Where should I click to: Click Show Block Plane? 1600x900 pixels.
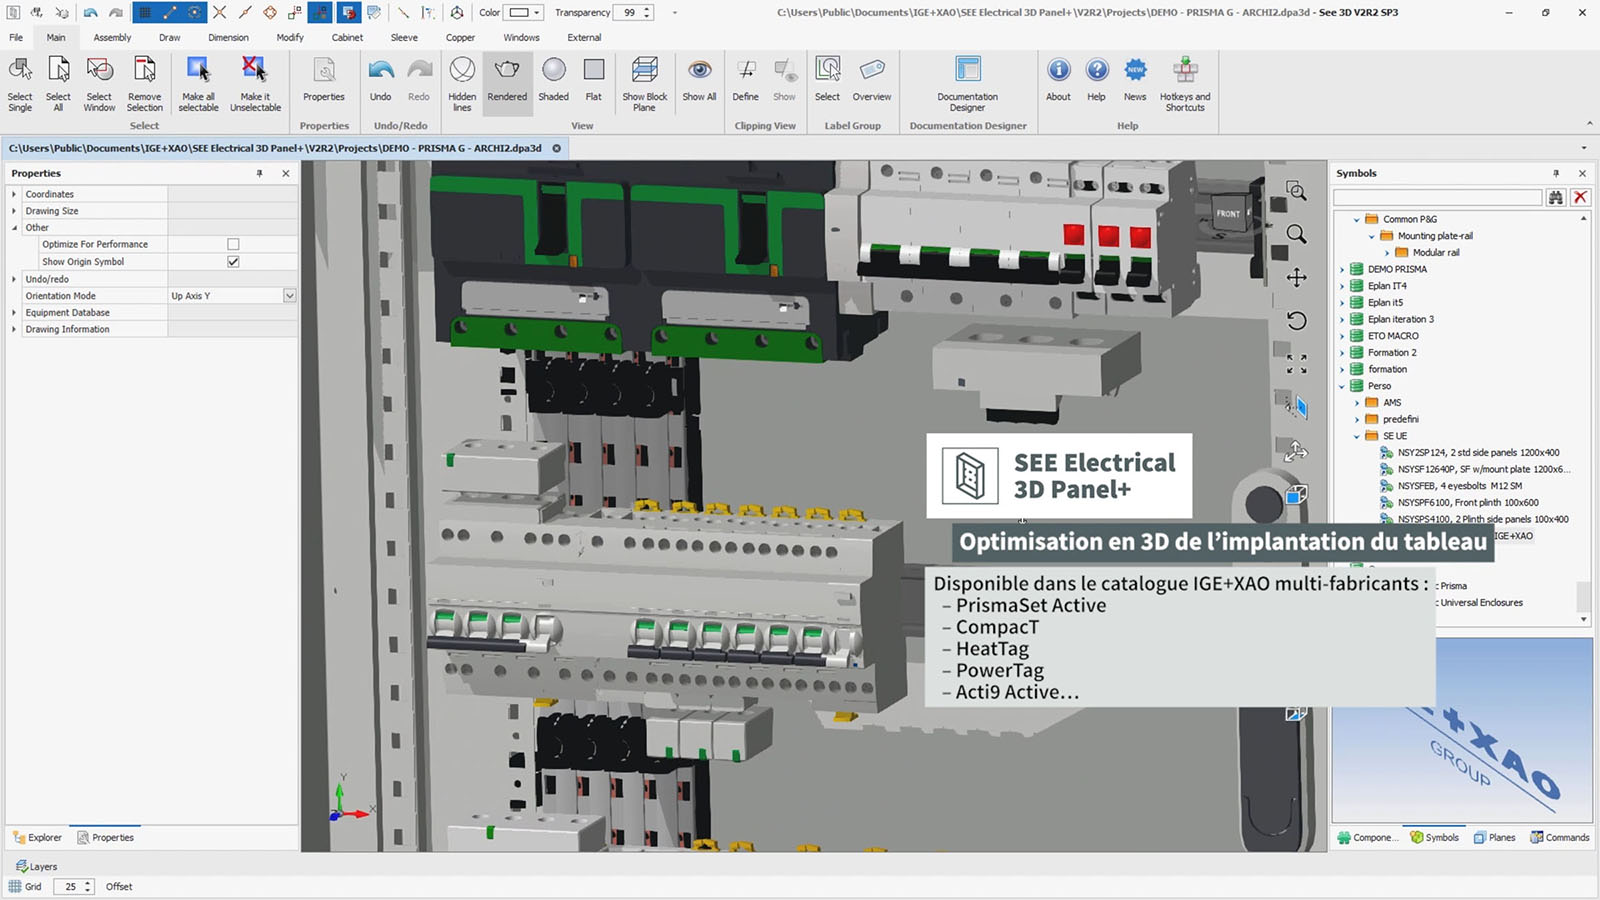645,83
